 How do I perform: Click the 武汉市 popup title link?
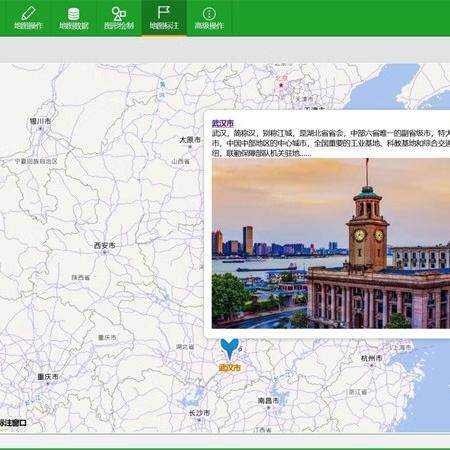[x=223, y=124]
